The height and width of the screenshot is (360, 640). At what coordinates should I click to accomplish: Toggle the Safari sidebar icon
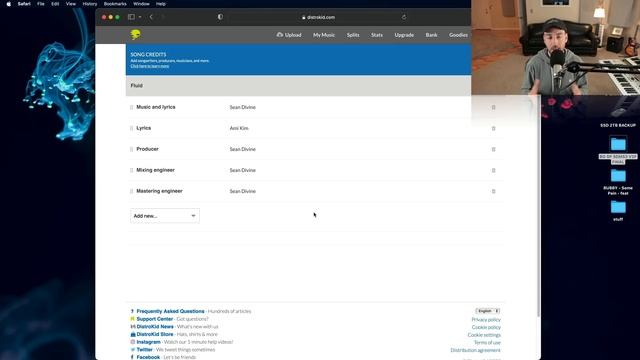coord(131,17)
